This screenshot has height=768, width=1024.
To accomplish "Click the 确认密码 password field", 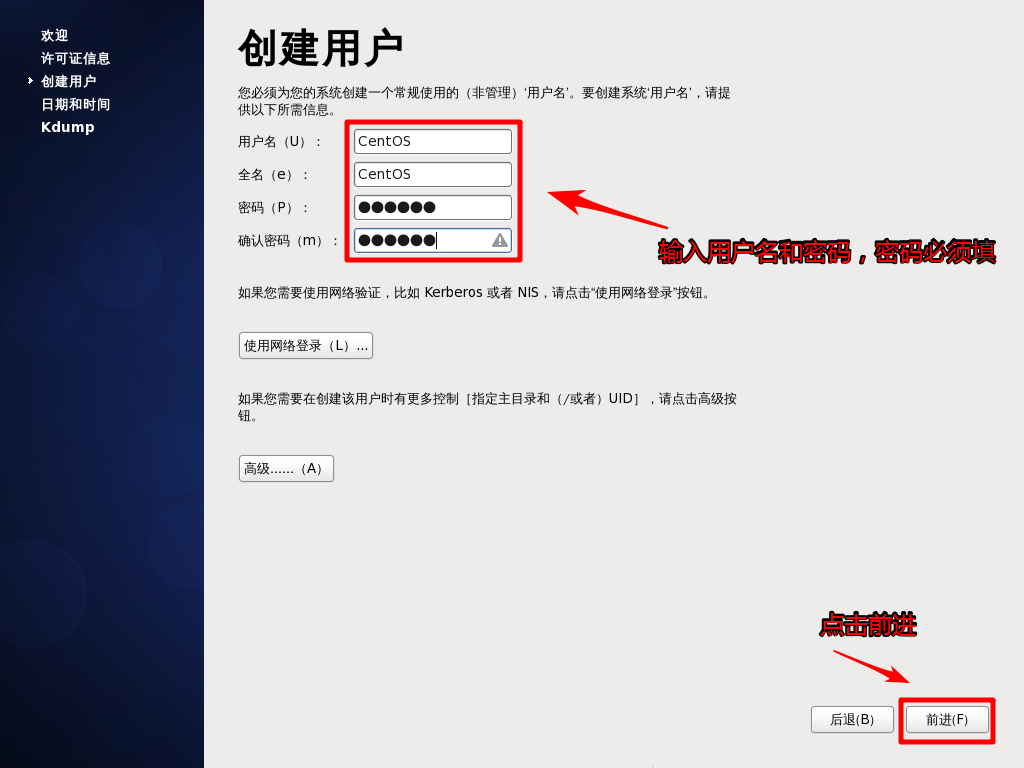I will click(432, 240).
